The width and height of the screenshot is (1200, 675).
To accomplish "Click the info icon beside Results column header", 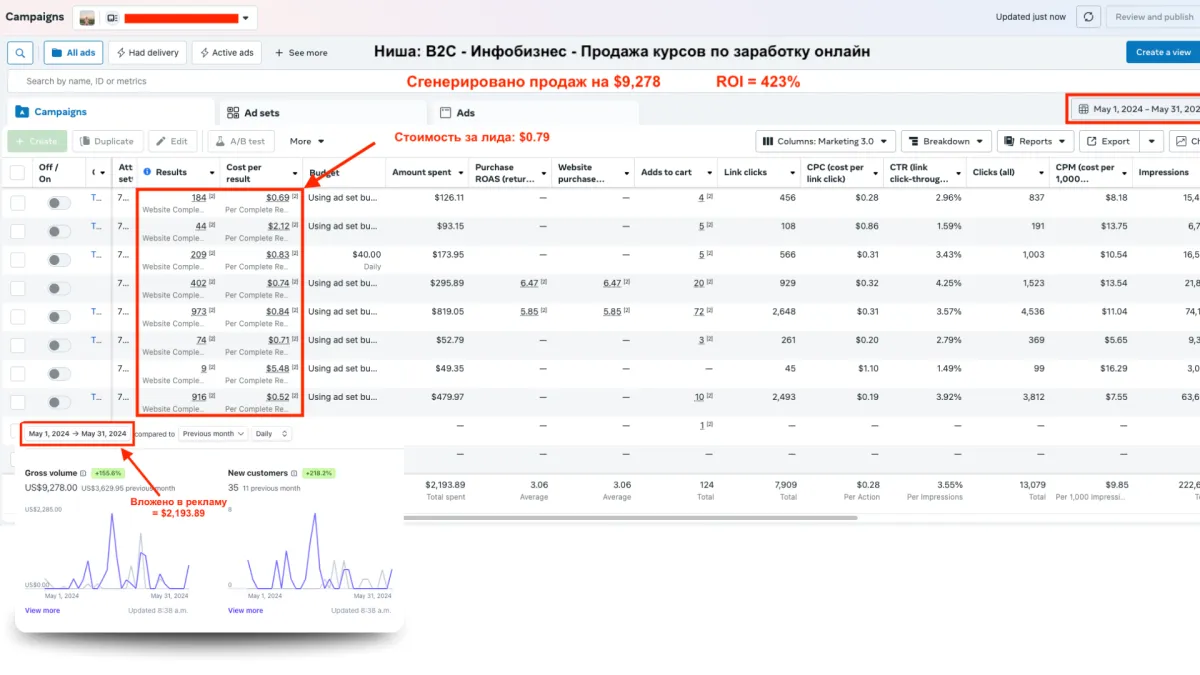I will tap(147, 172).
